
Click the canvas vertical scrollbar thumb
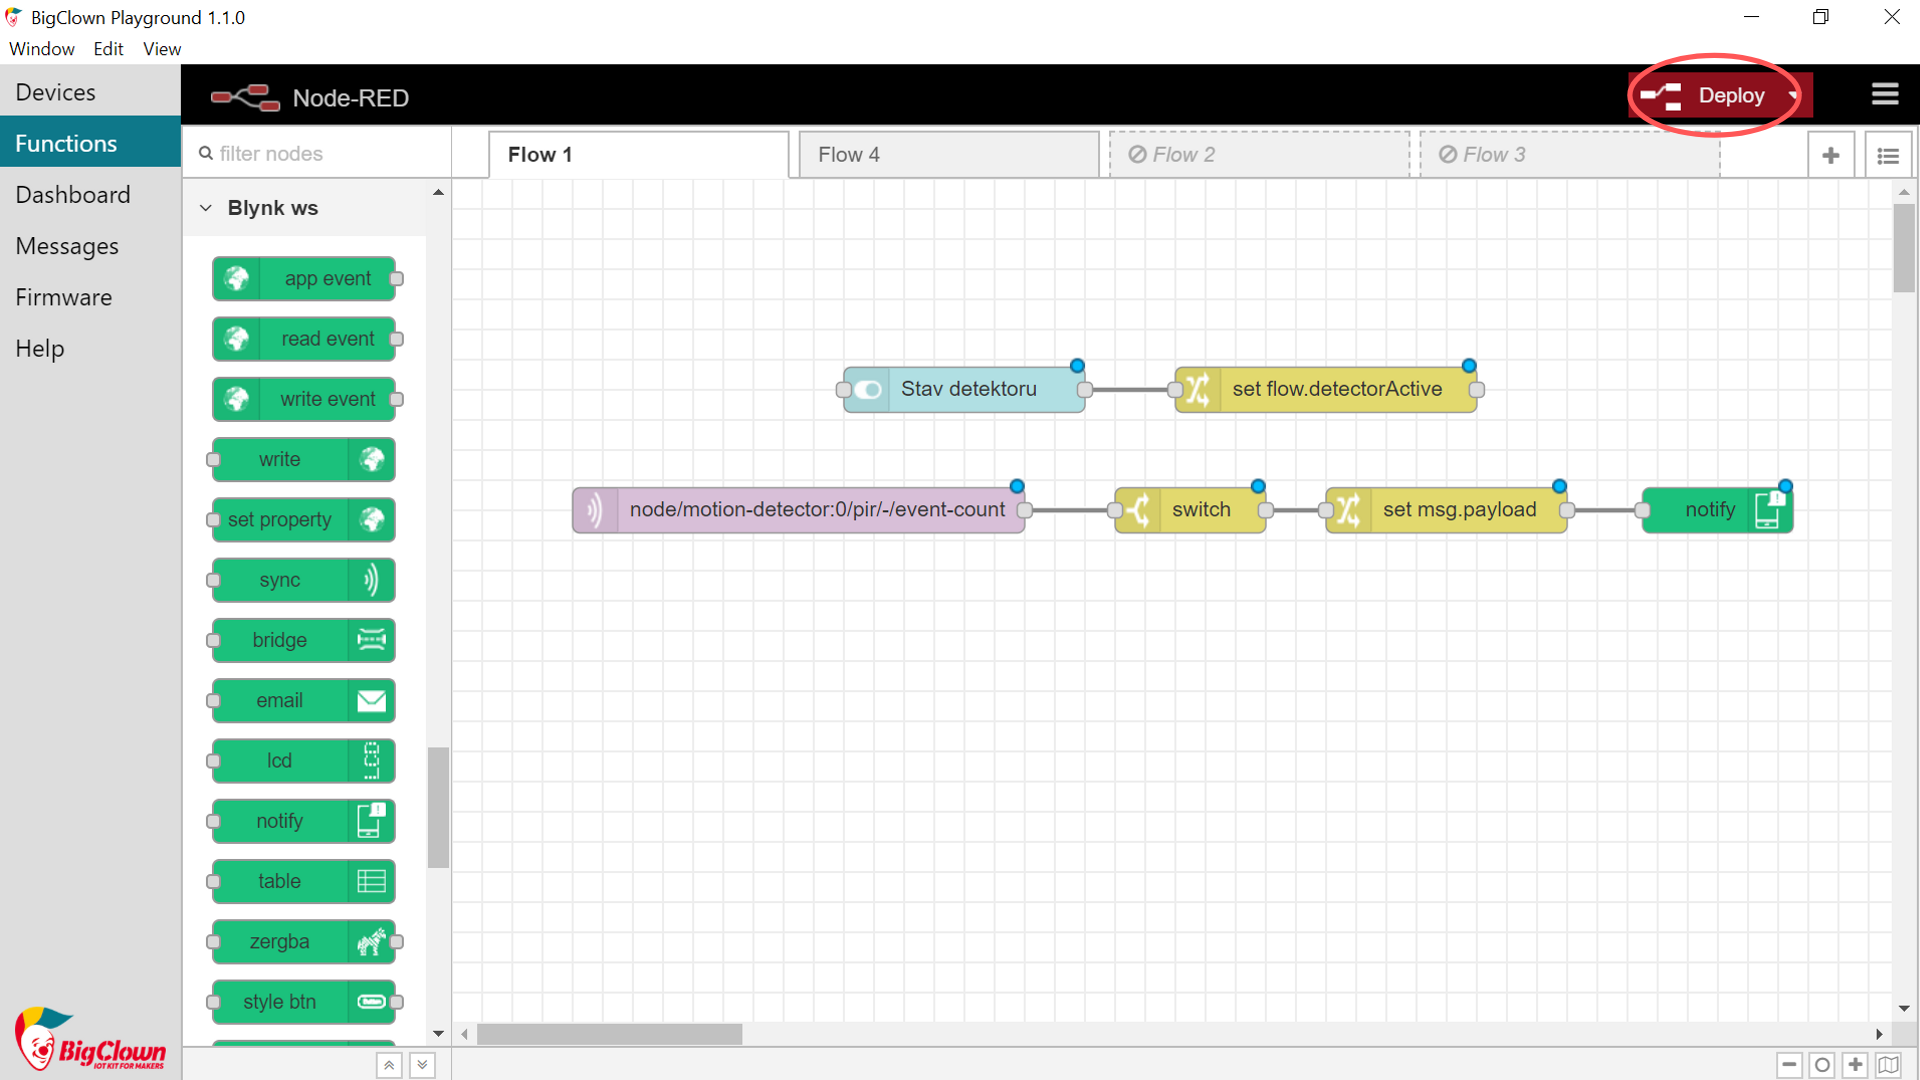click(x=1904, y=248)
